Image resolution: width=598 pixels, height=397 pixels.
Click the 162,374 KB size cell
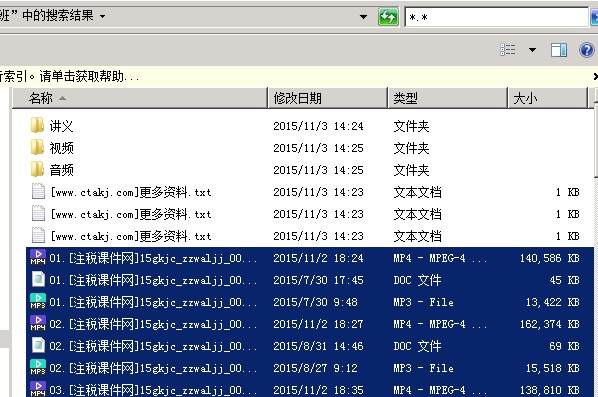[x=550, y=324]
